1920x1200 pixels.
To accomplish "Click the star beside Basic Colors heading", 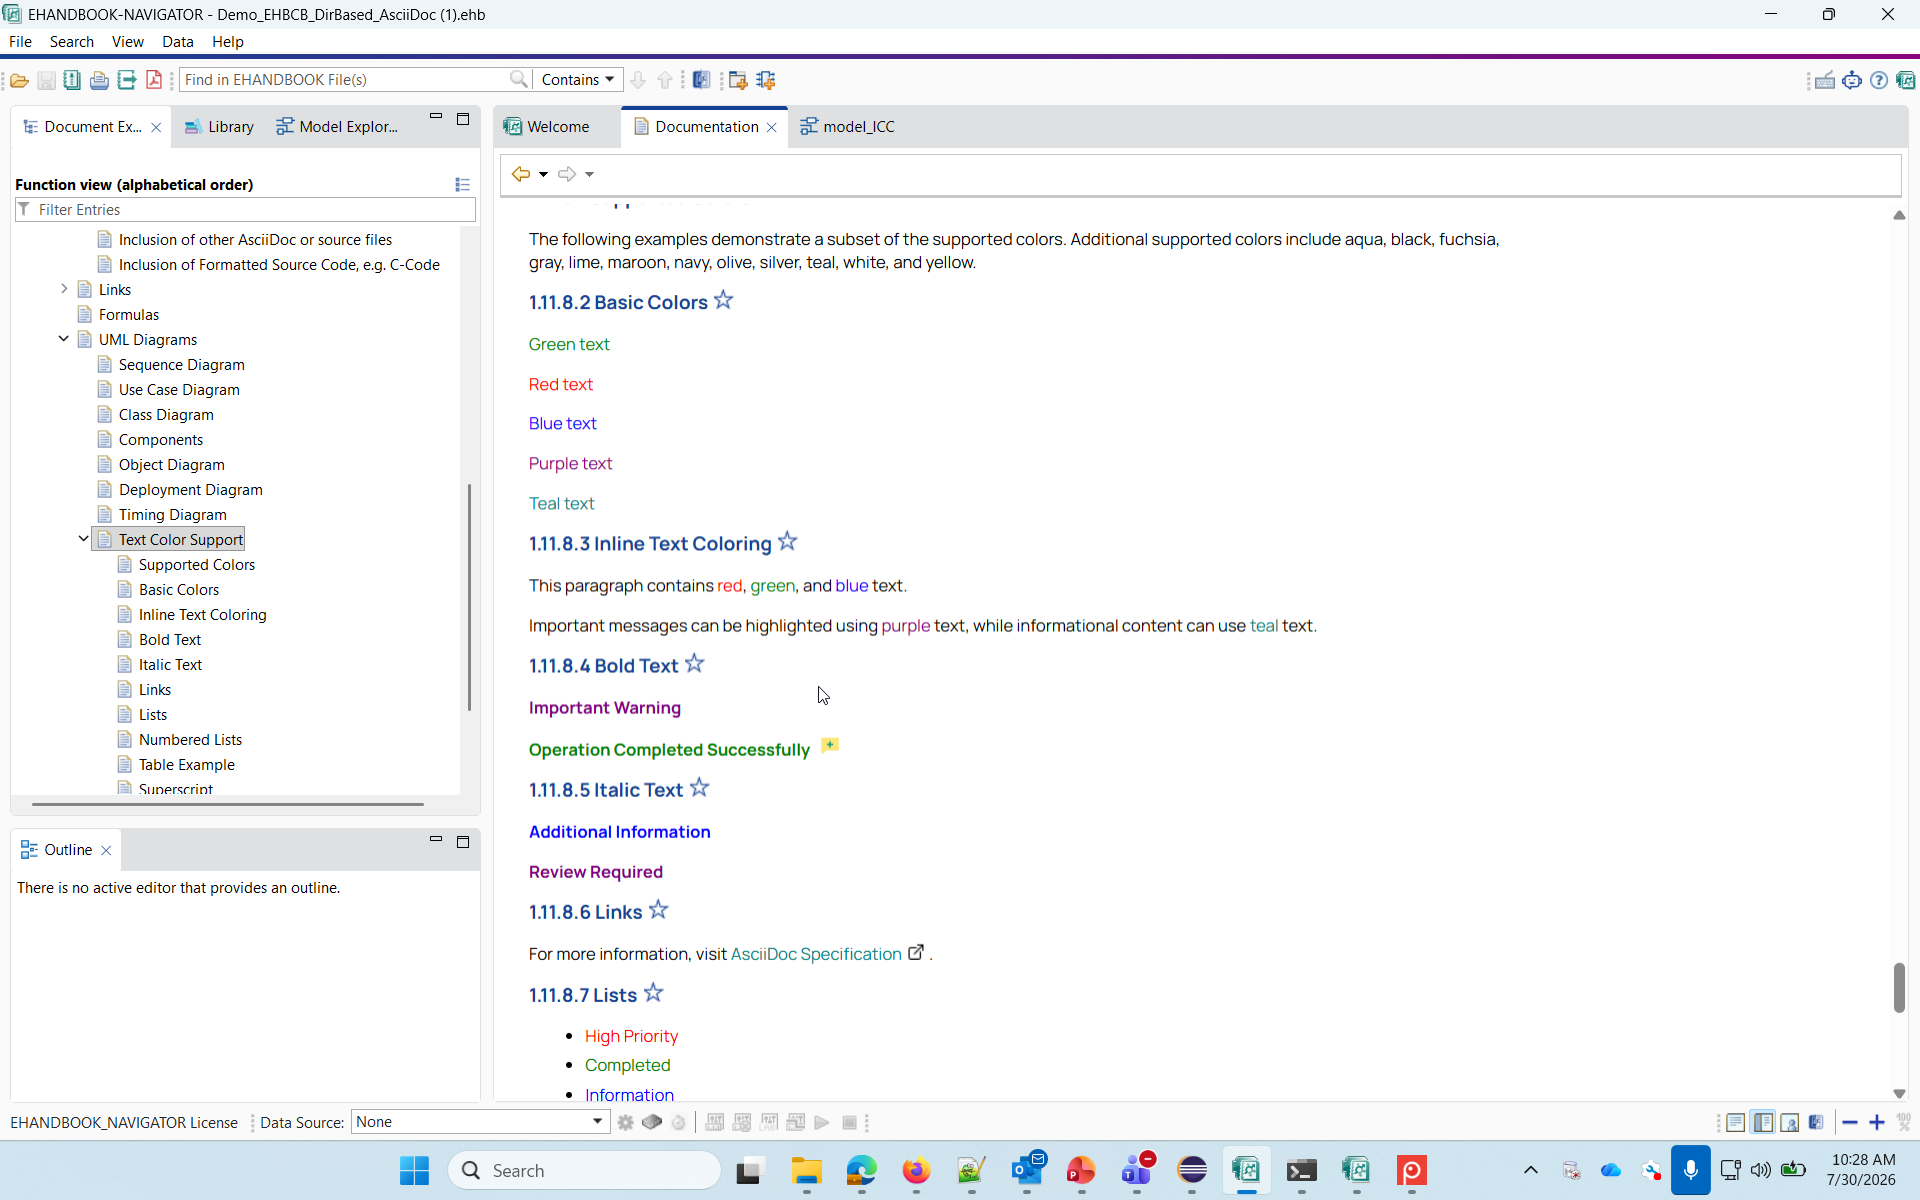I will 724,300.
